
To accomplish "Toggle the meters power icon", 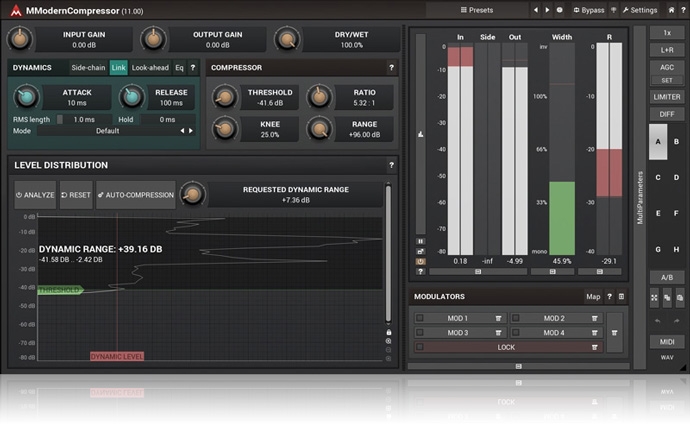I will coord(420,261).
